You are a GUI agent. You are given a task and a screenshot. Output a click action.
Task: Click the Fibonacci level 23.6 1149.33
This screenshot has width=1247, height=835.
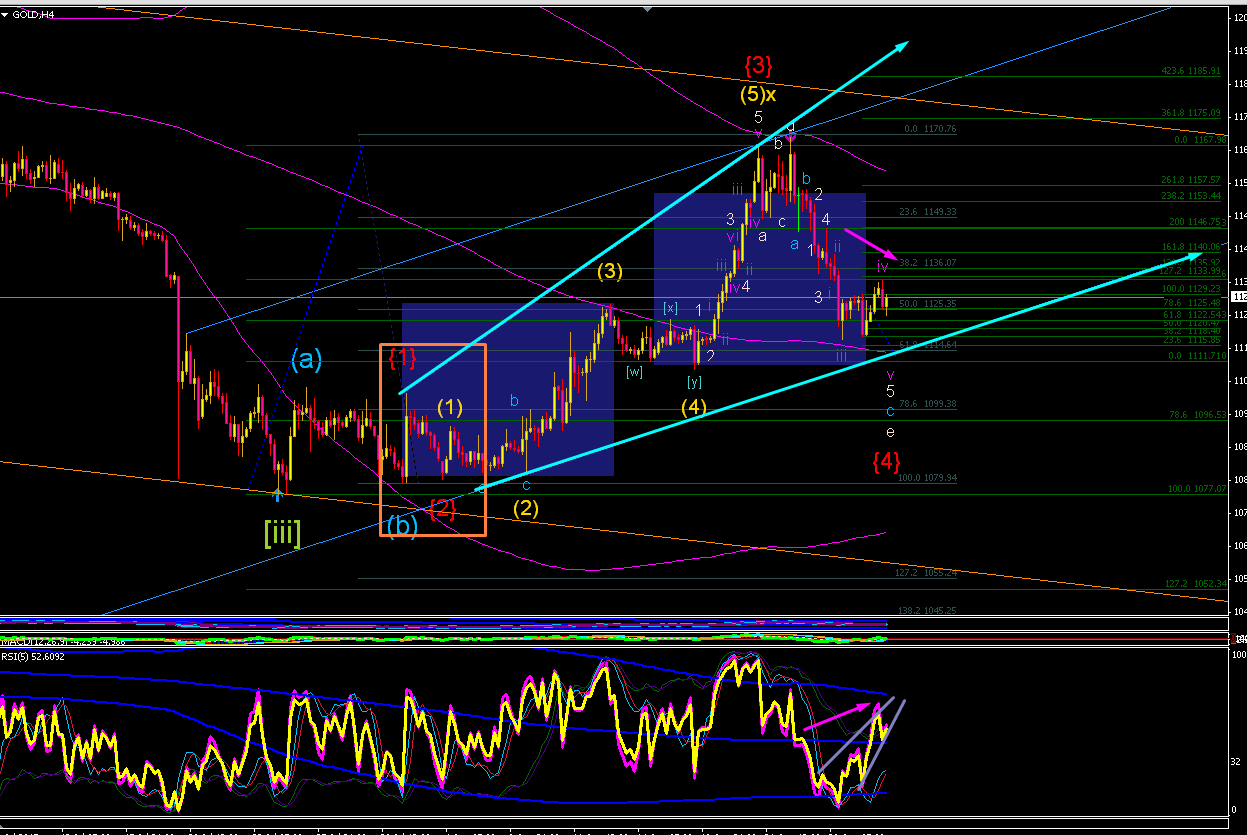click(929, 212)
